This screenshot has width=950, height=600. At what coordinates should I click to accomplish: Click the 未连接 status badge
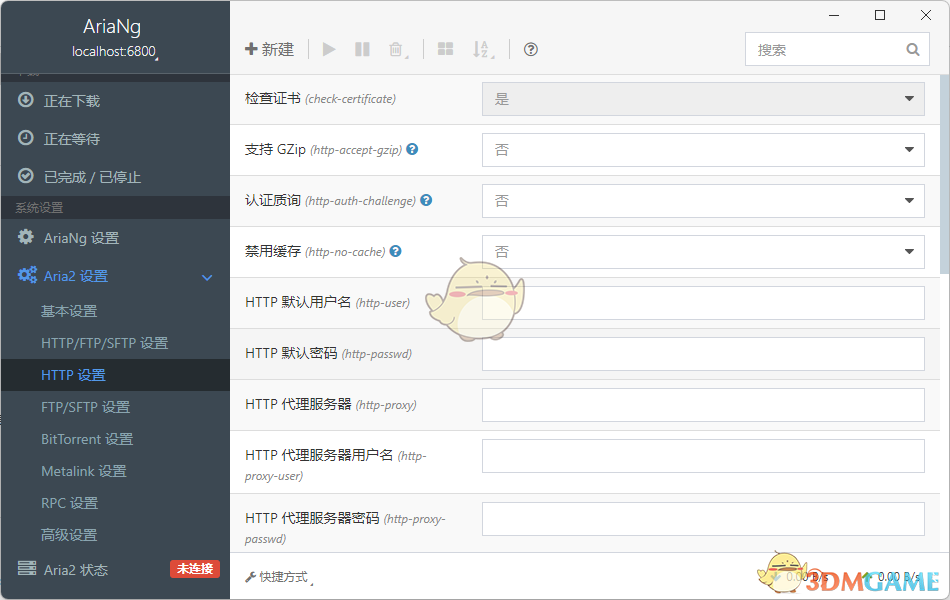coord(194,569)
